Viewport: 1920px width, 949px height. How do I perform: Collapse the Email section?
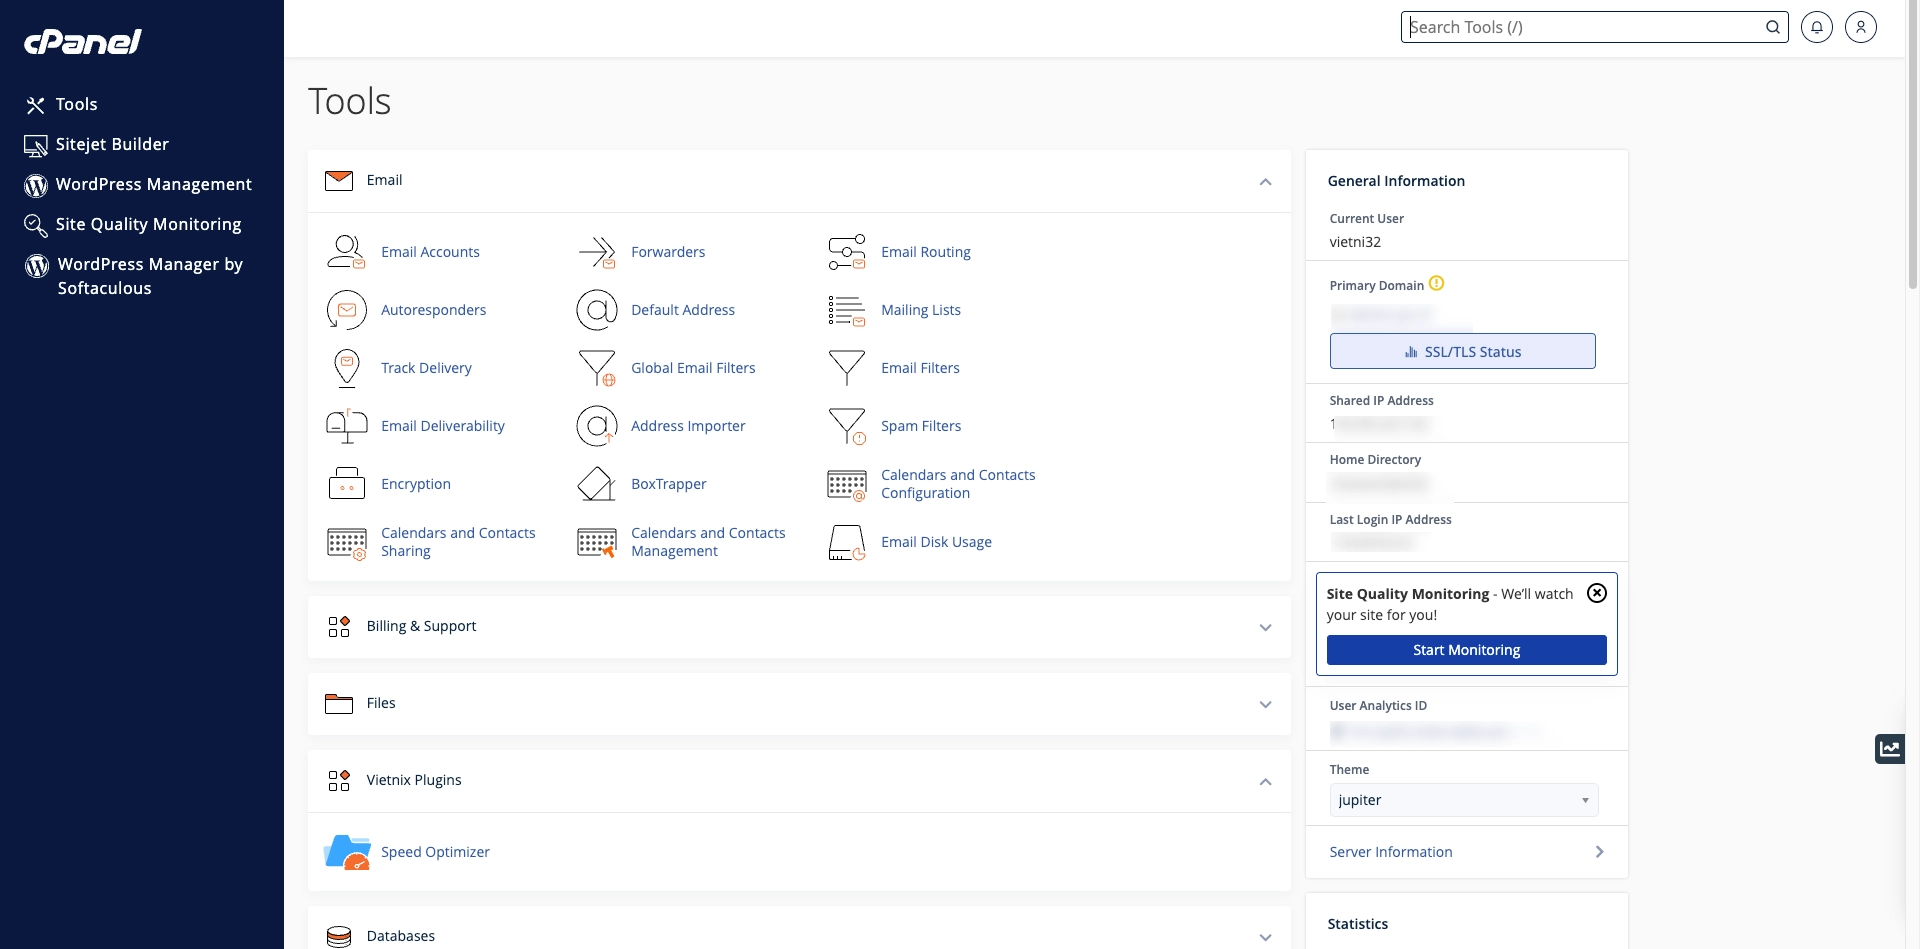click(x=1265, y=182)
